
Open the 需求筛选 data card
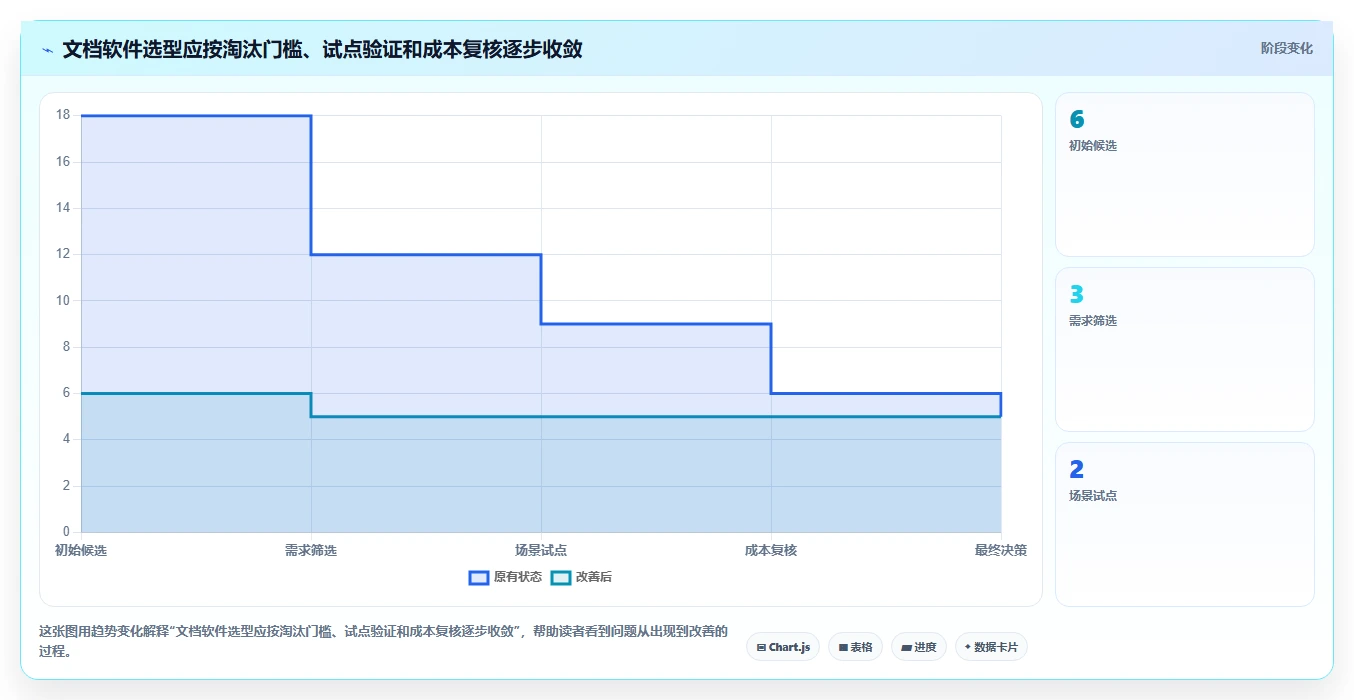click(x=1185, y=349)
